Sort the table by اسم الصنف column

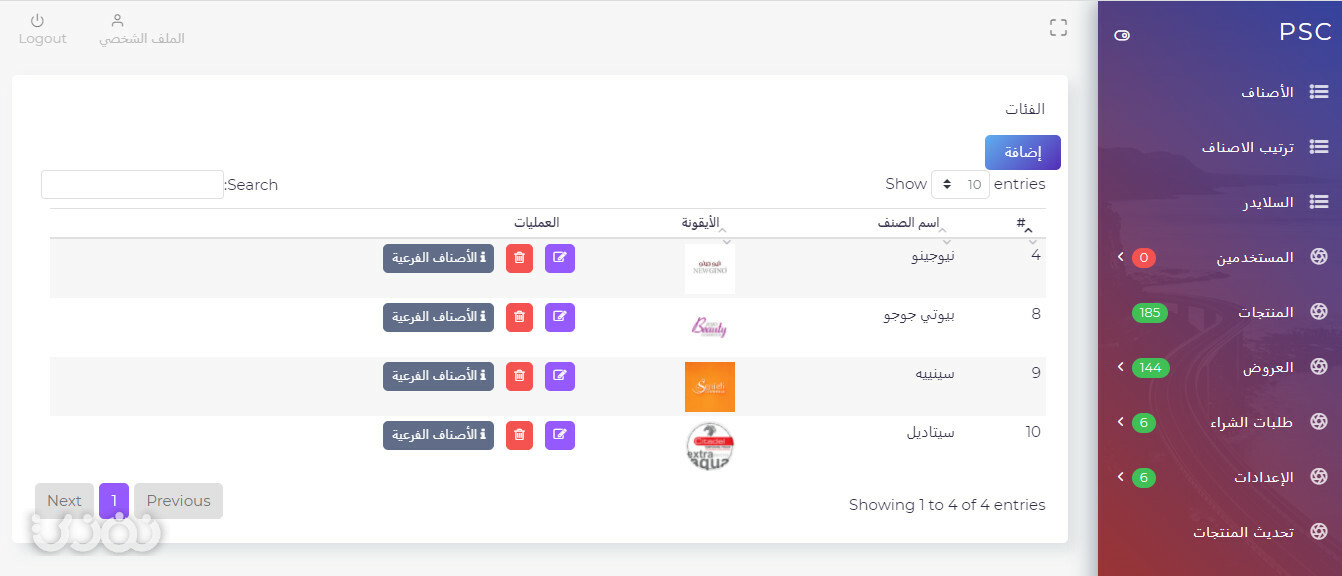(910, 222)
